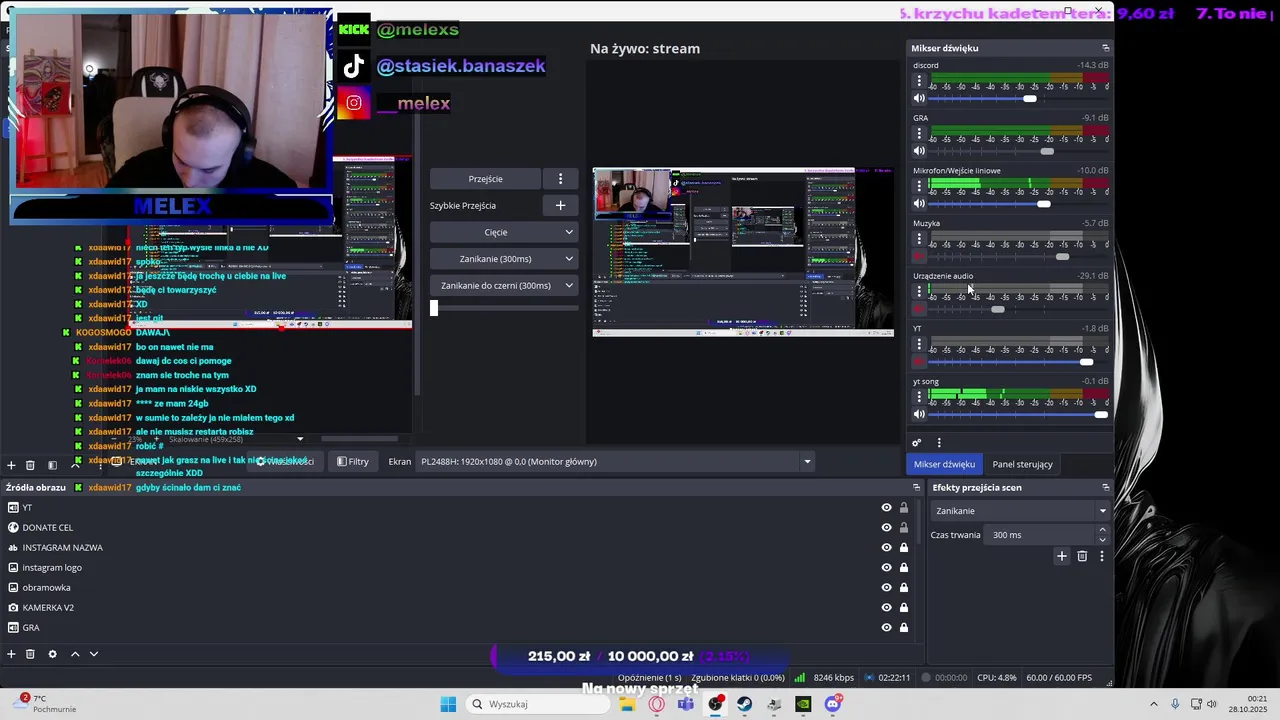Click discord volume slider handle
1280x720 pixels.
click(1030, 98)
